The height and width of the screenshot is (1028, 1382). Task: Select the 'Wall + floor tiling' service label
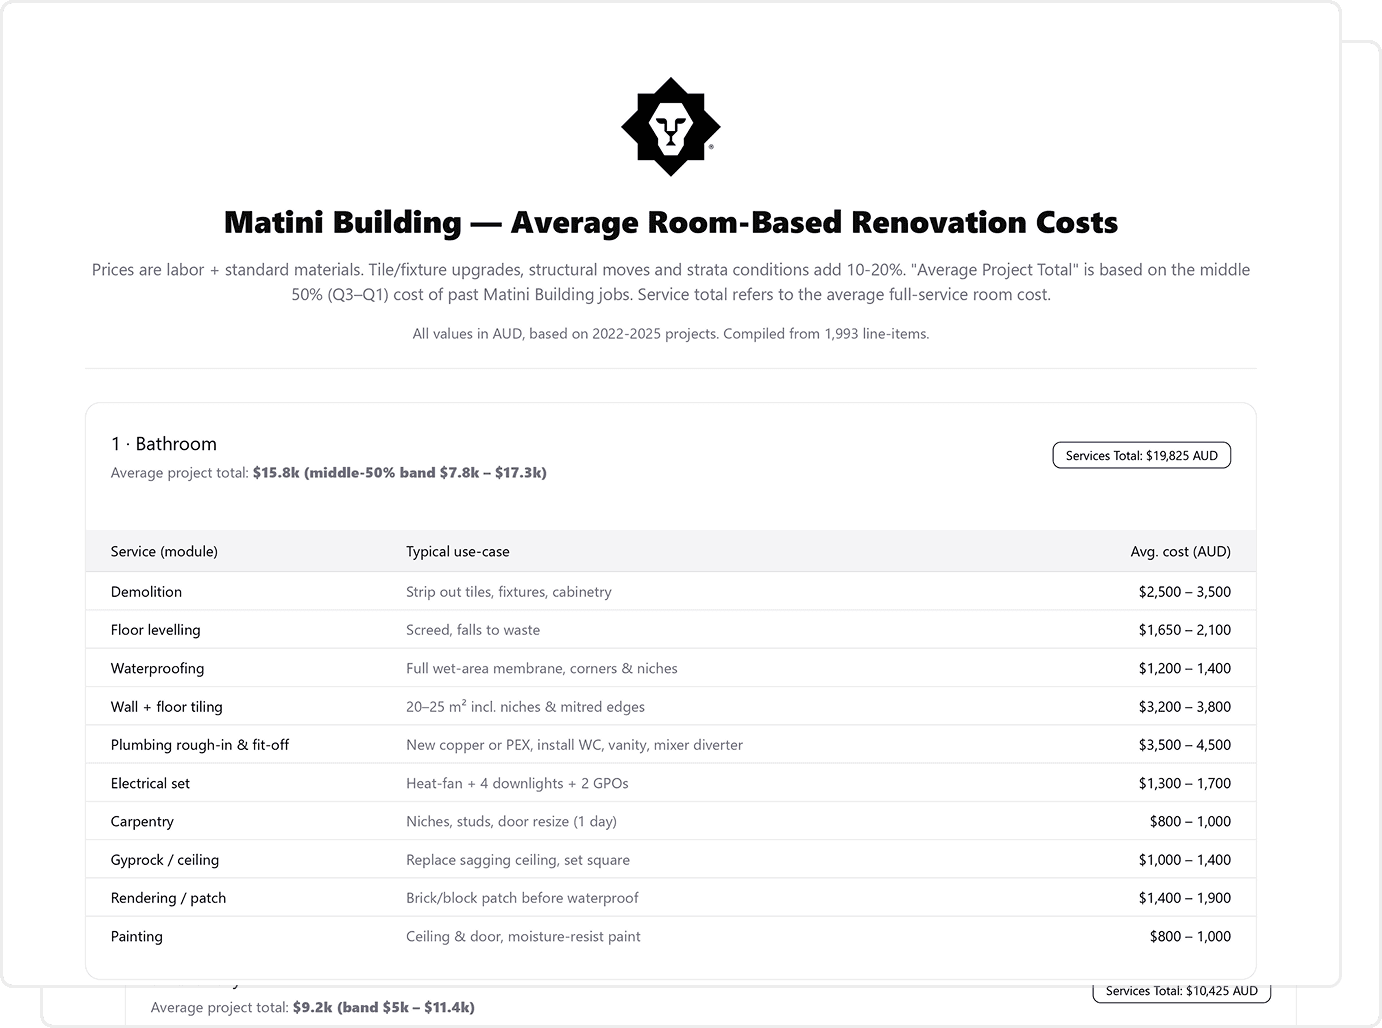tap(167, 707)
